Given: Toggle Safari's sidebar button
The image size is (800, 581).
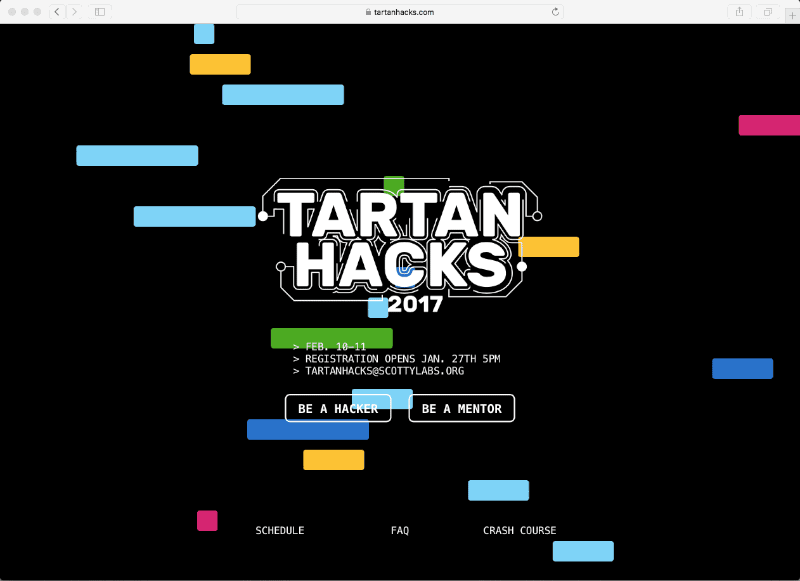Looking at the screenshot, I should (100, 12).
